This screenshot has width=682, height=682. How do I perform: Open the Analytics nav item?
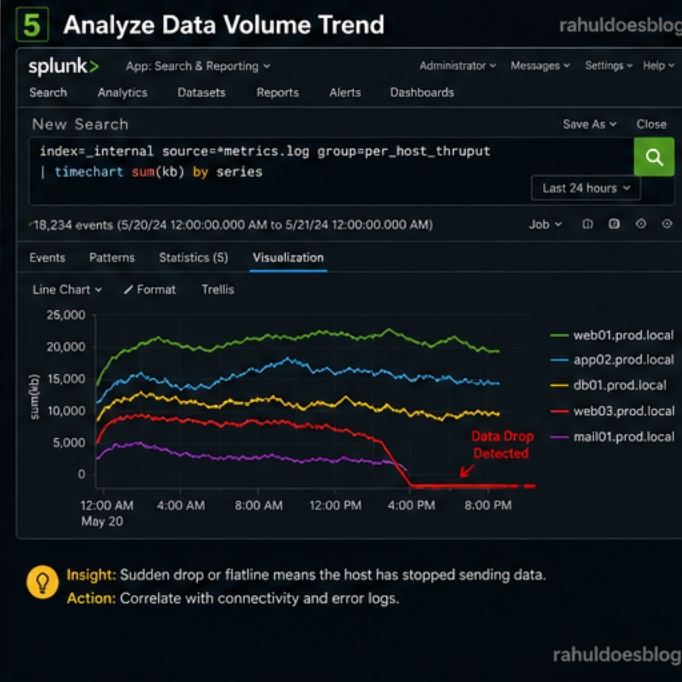coord(122,93)
